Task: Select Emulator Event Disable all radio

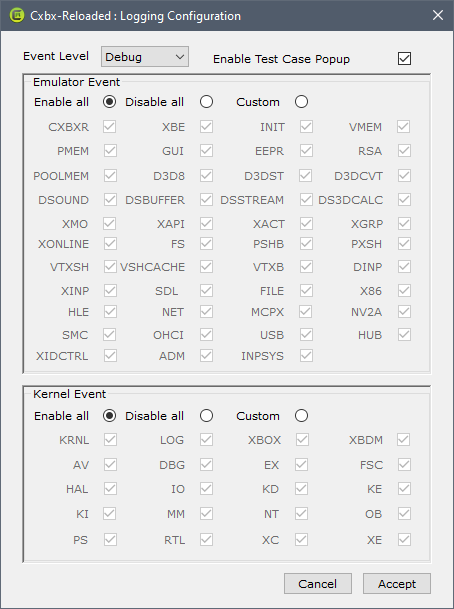Action: [206, 102]
